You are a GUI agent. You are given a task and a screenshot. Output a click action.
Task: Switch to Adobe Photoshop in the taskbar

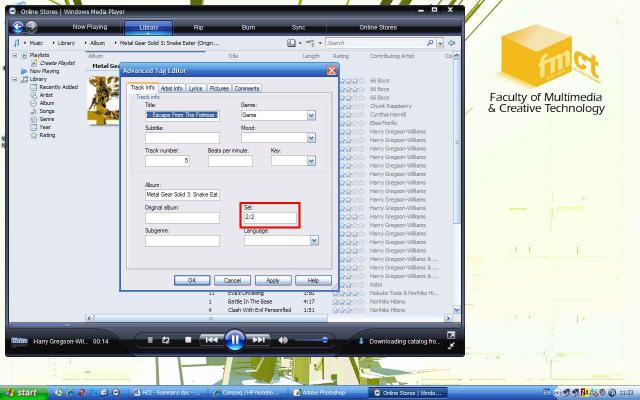[322, 393]
